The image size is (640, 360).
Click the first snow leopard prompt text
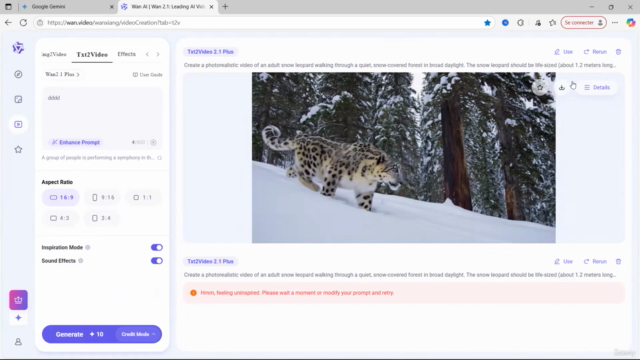400,65
